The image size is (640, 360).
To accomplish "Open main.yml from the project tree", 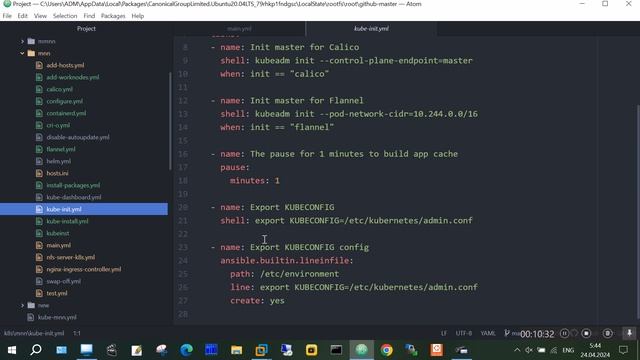I will pyautogui.click(x=58, y=245).
